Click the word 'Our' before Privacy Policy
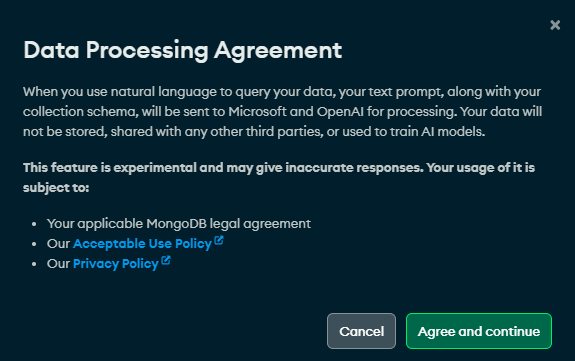The width and height of the screenshot is (575, 361). tap(58, 264)
